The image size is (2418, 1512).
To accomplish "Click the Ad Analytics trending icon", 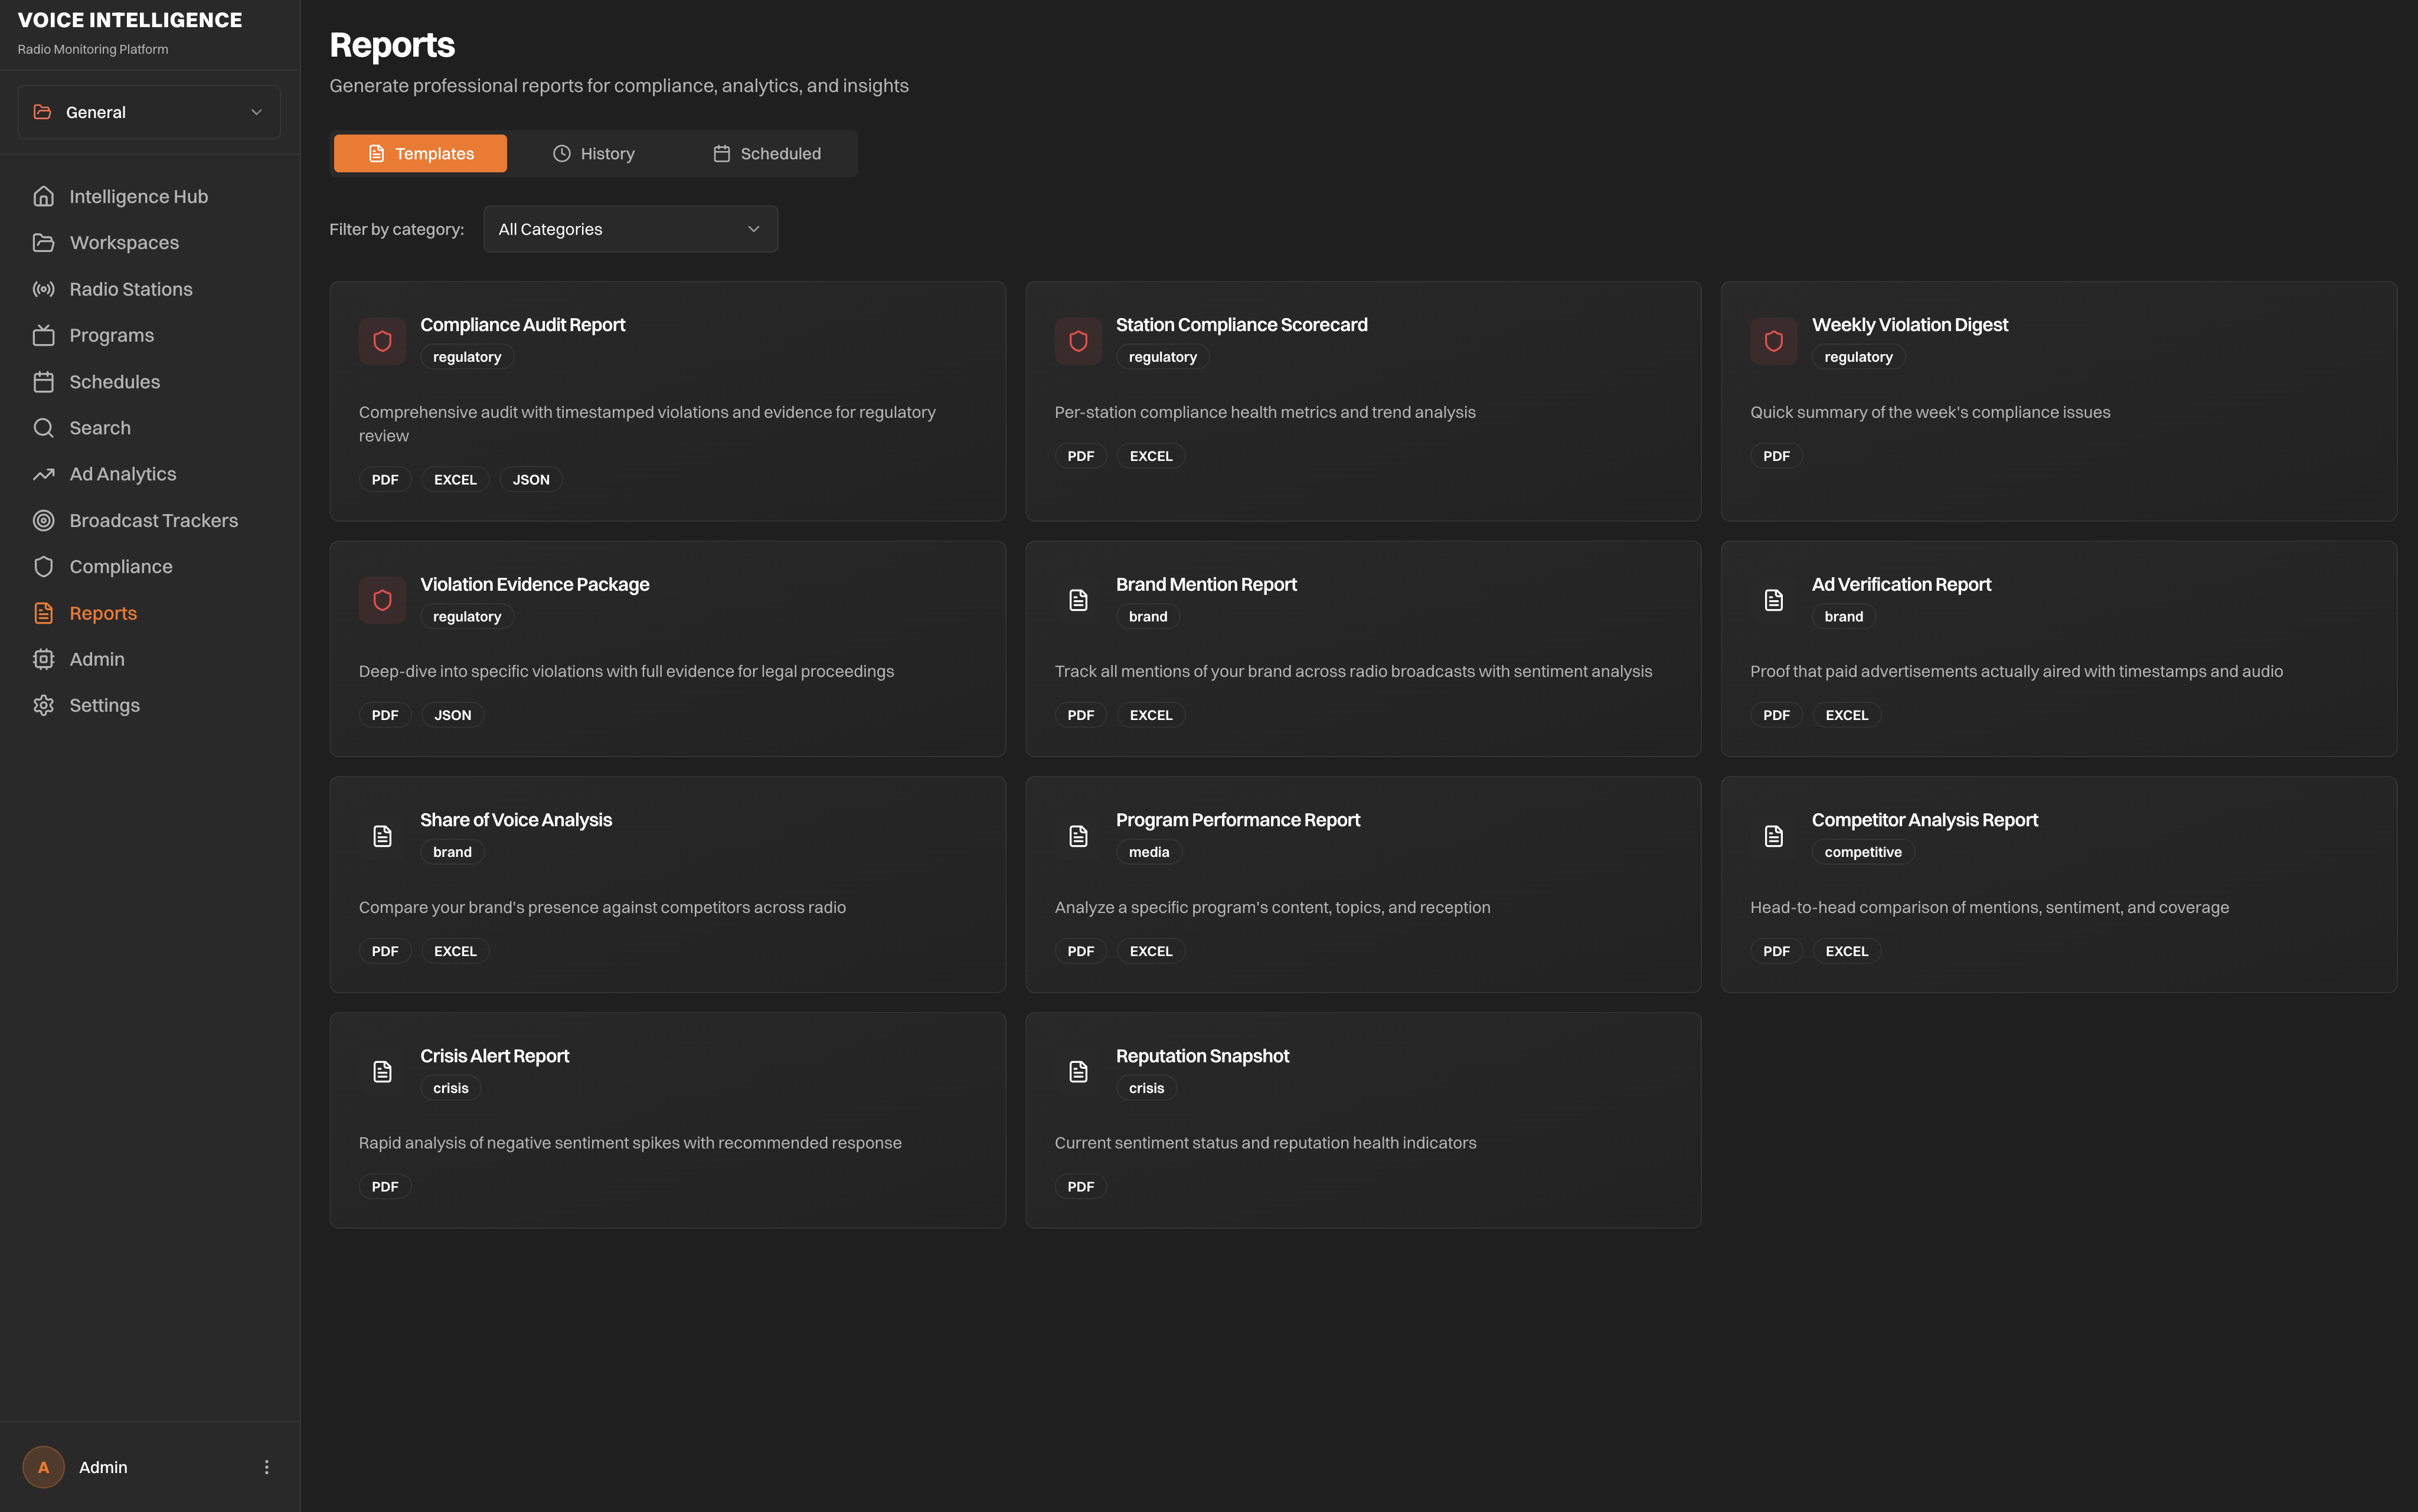I will click(44, 473).
